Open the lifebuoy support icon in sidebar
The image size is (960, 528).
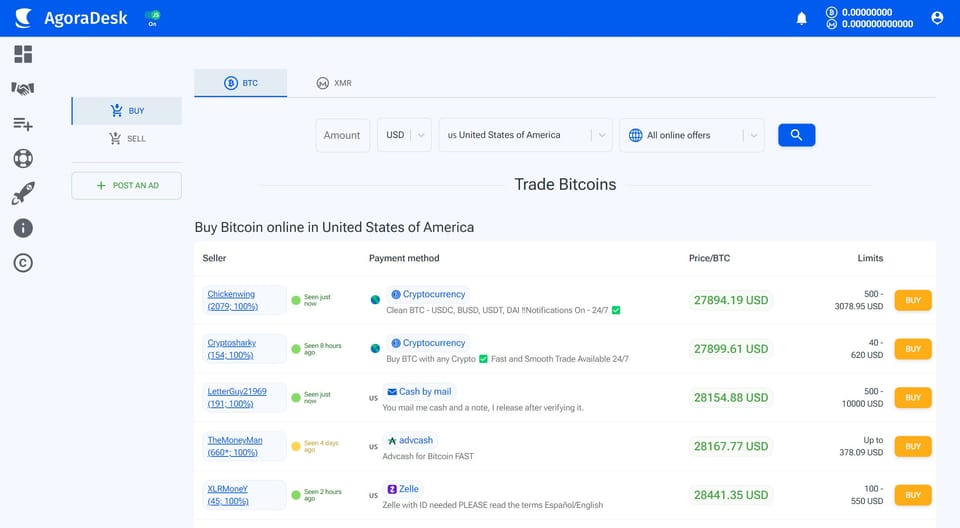(23, 159)
